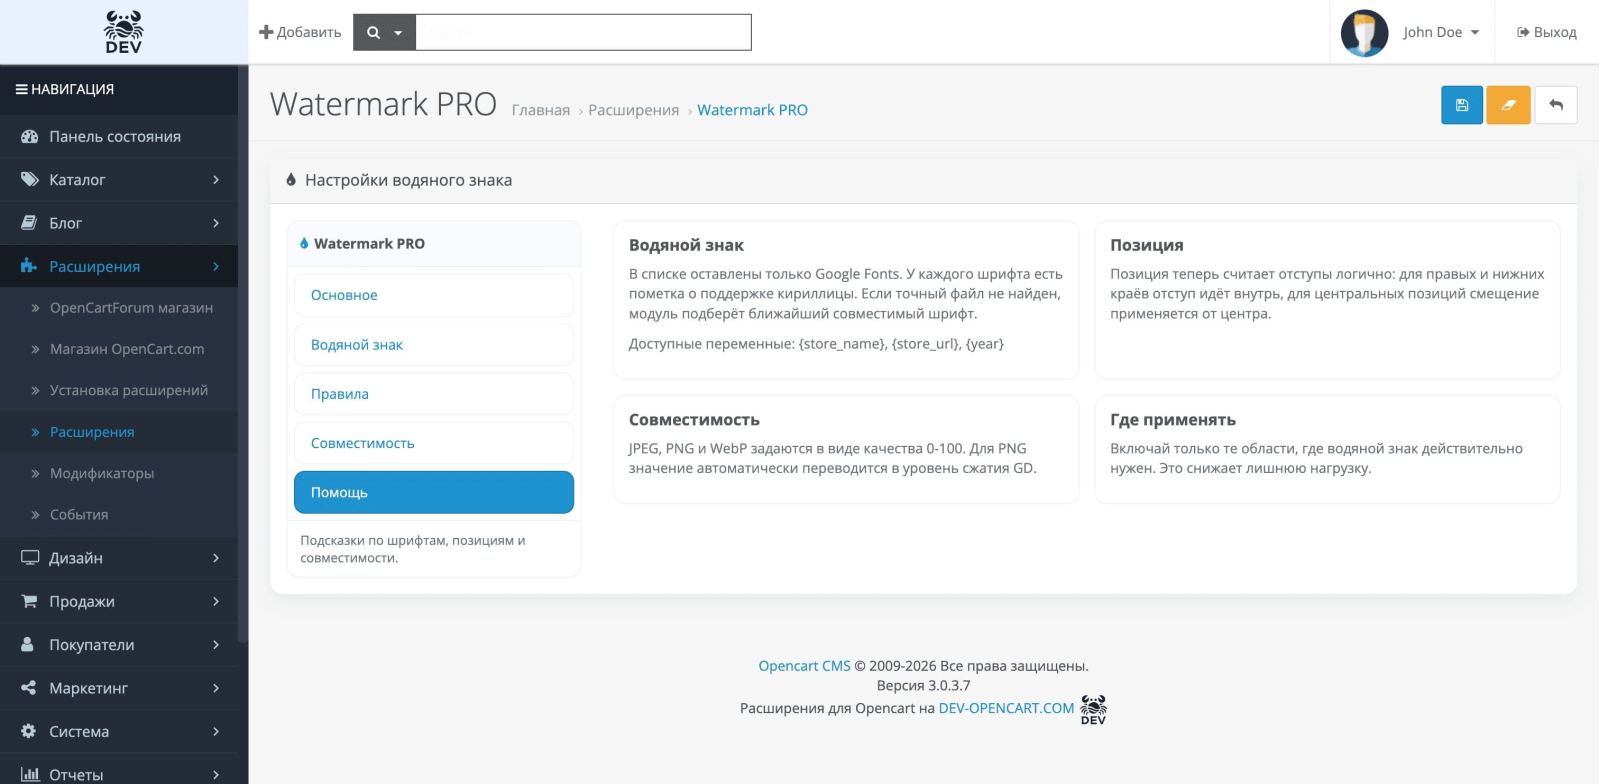Screen dimensions: 1600x784
Task: Click the back arrow reply button
Action: 1555,105
